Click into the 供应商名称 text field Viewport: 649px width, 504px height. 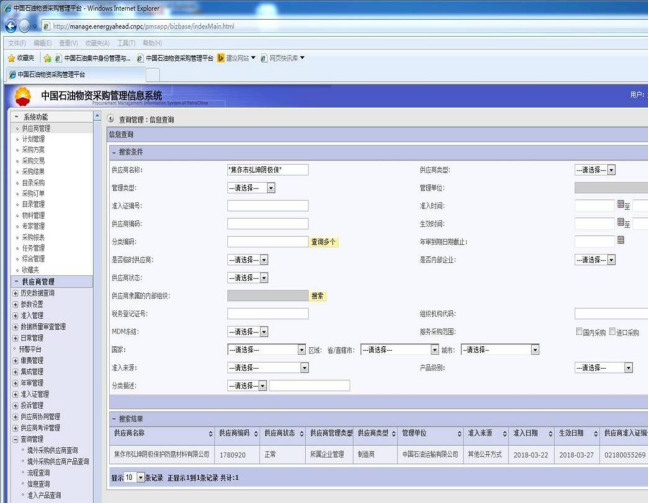[x=267, y=169]
